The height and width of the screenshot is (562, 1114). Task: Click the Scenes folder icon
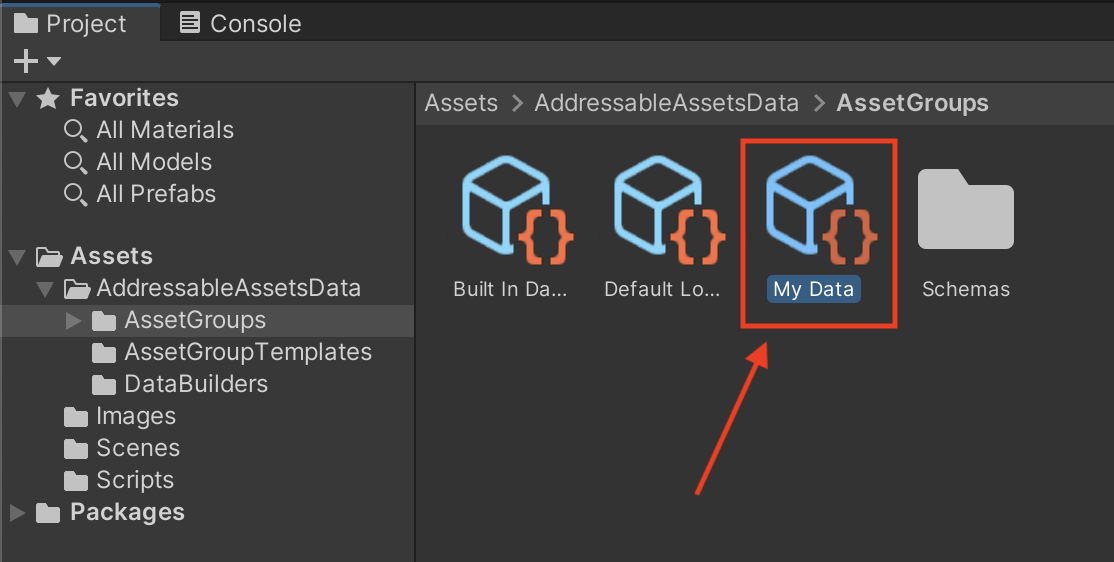pos(76,449)
